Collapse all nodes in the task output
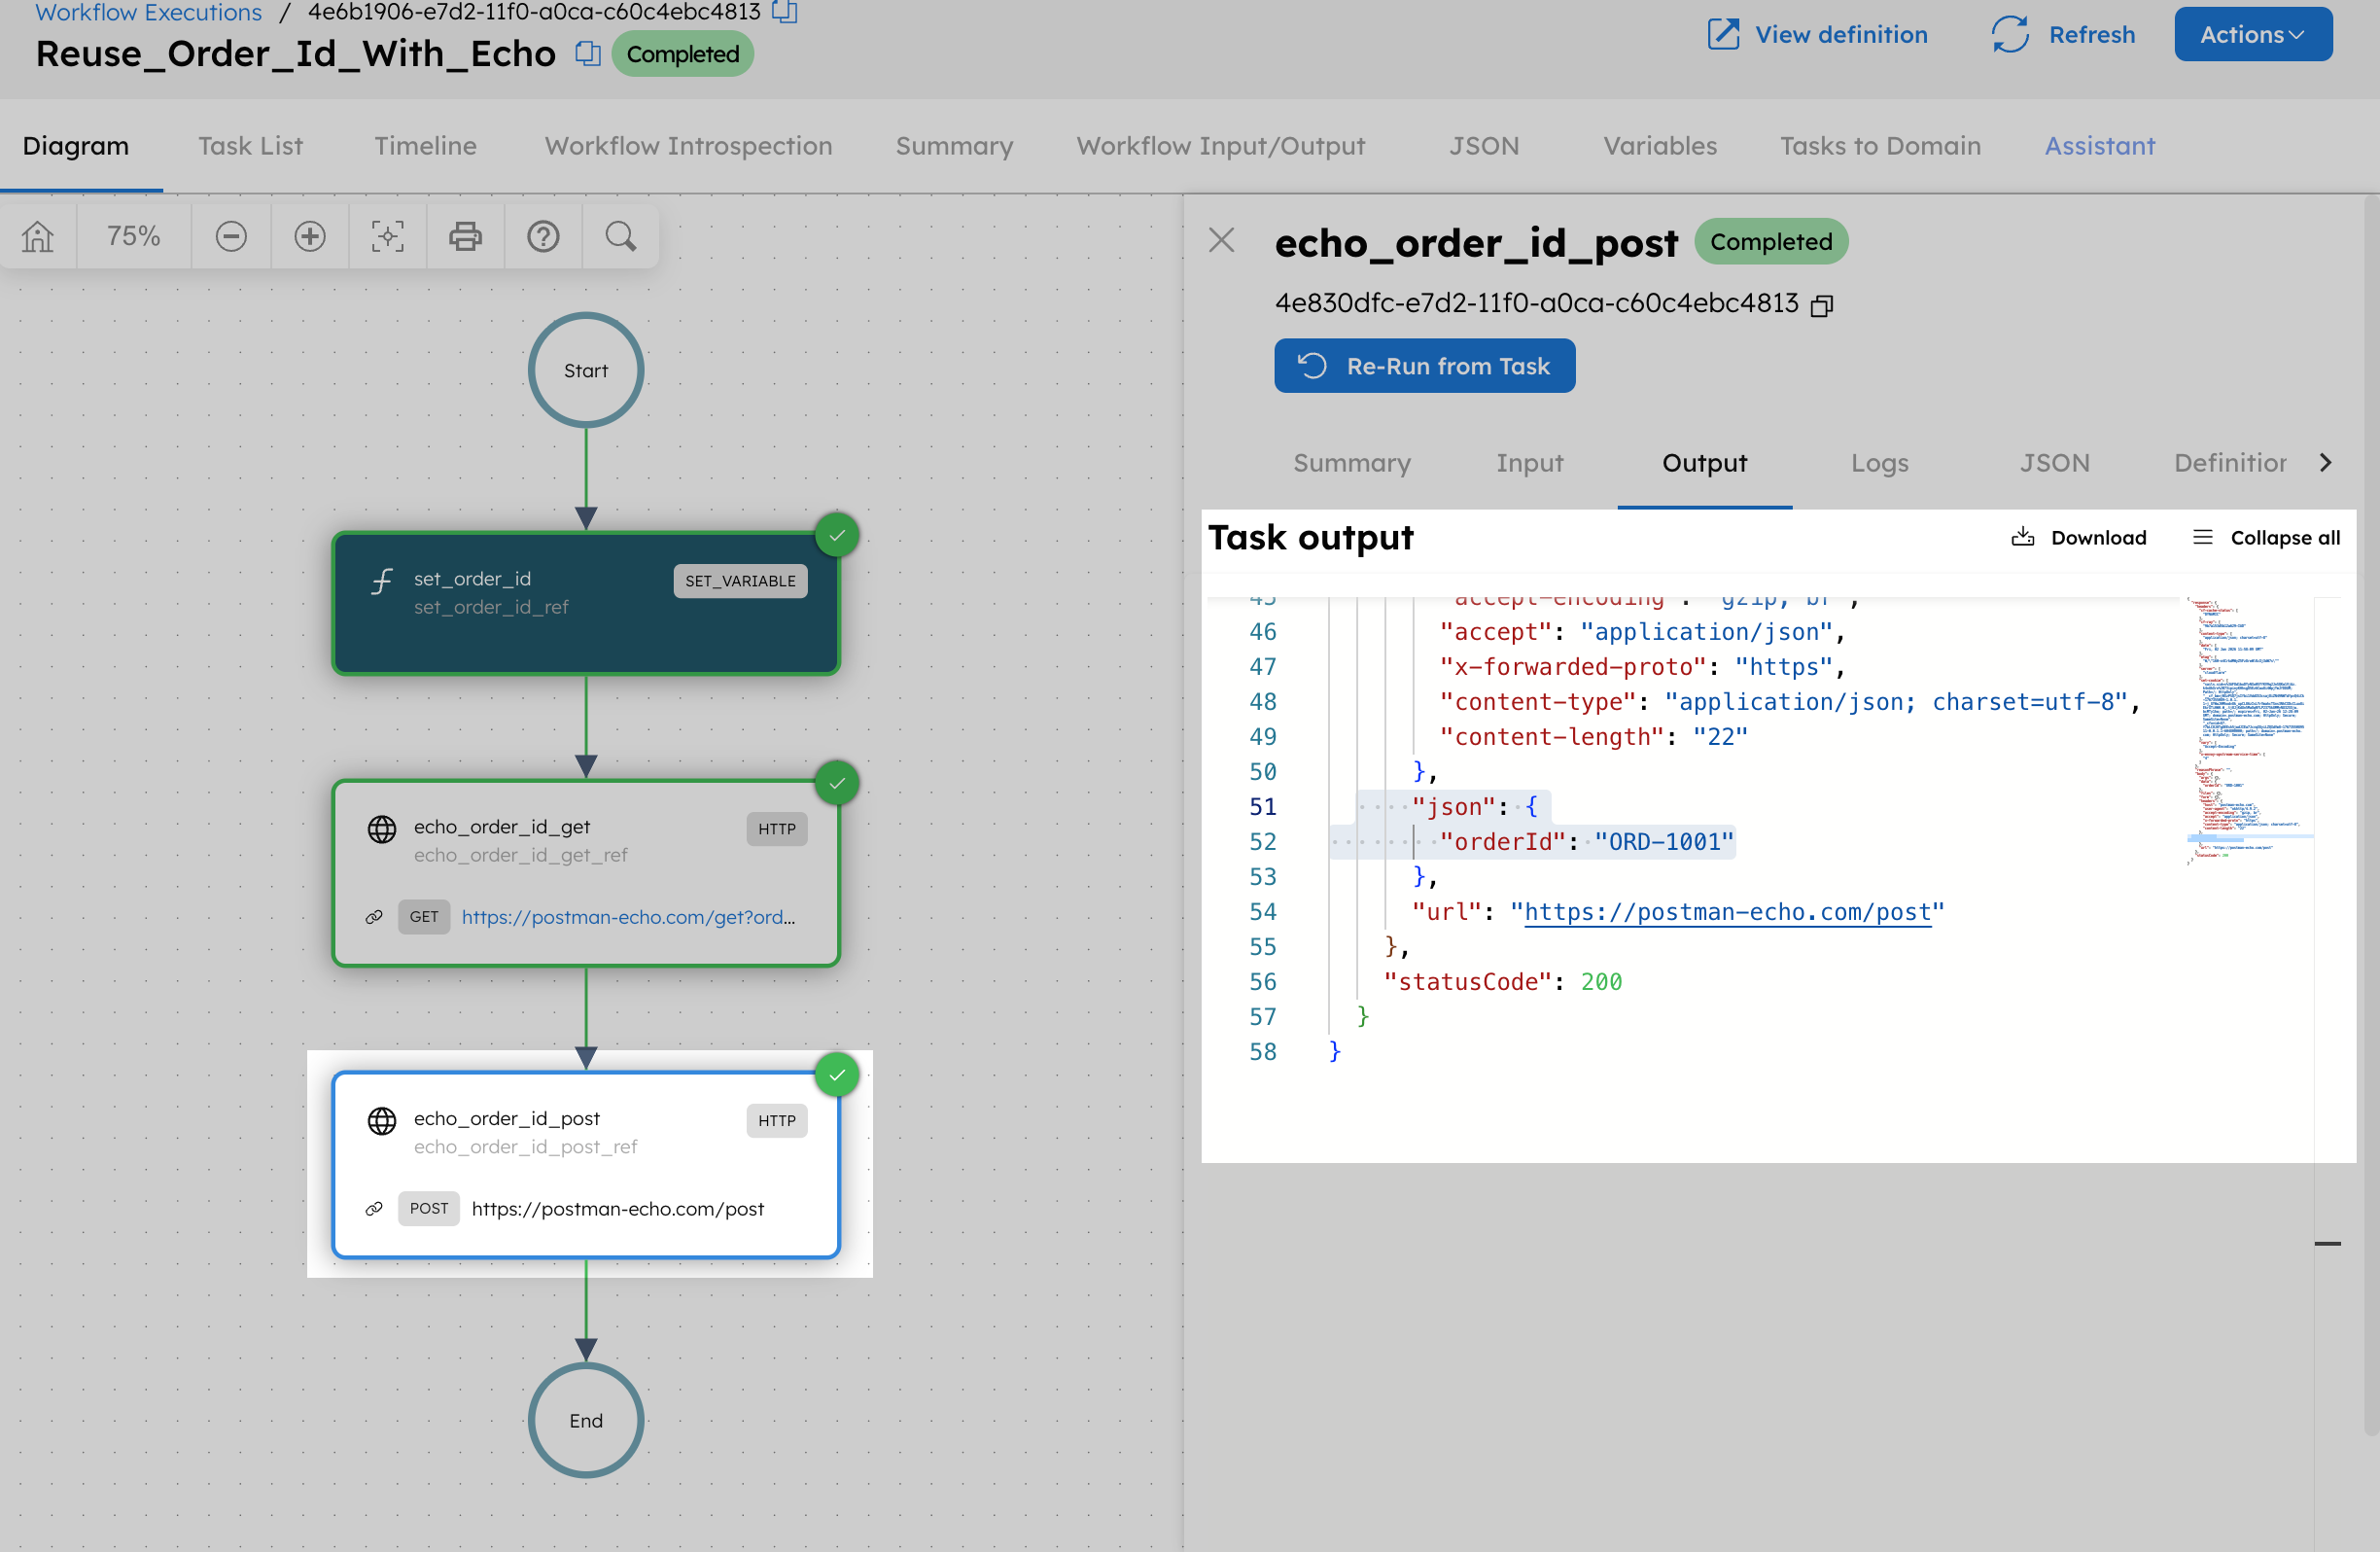The height and width of the screenshot is (1552, 2380). 2265,537
